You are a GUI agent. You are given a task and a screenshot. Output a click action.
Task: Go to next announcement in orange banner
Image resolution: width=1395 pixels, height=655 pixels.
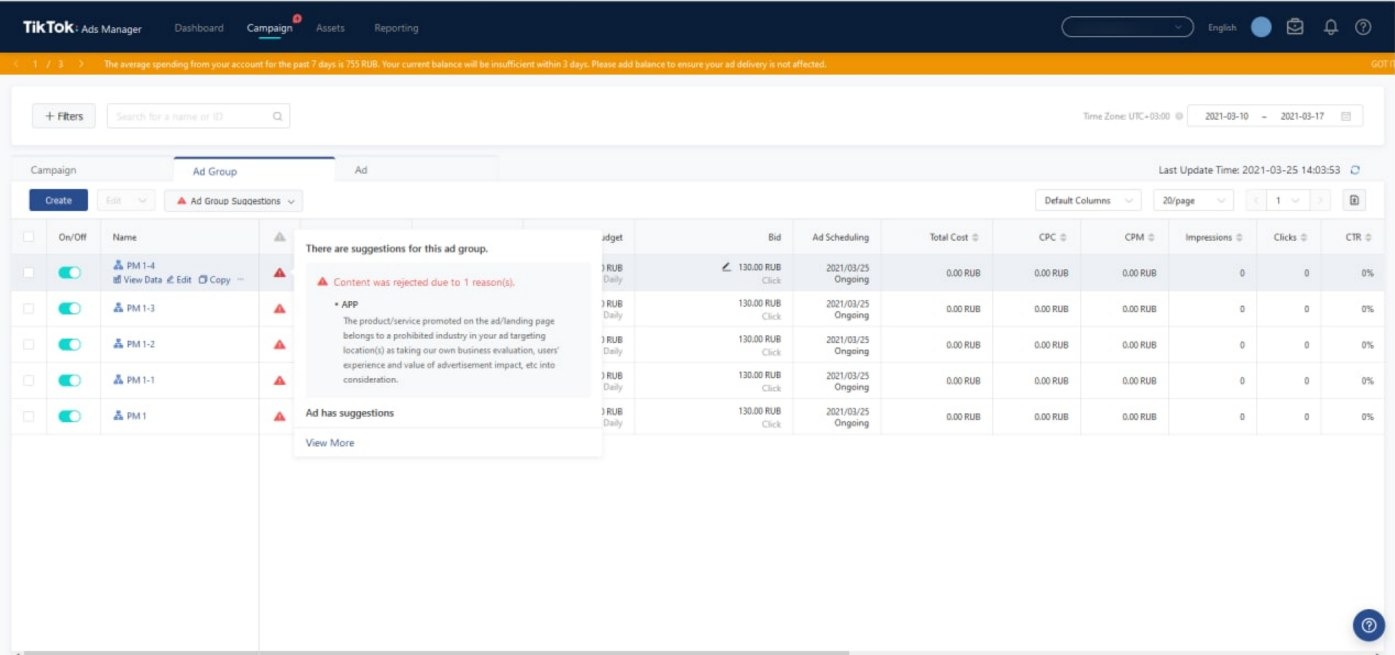pyautogui.click(x=80, y=64)
